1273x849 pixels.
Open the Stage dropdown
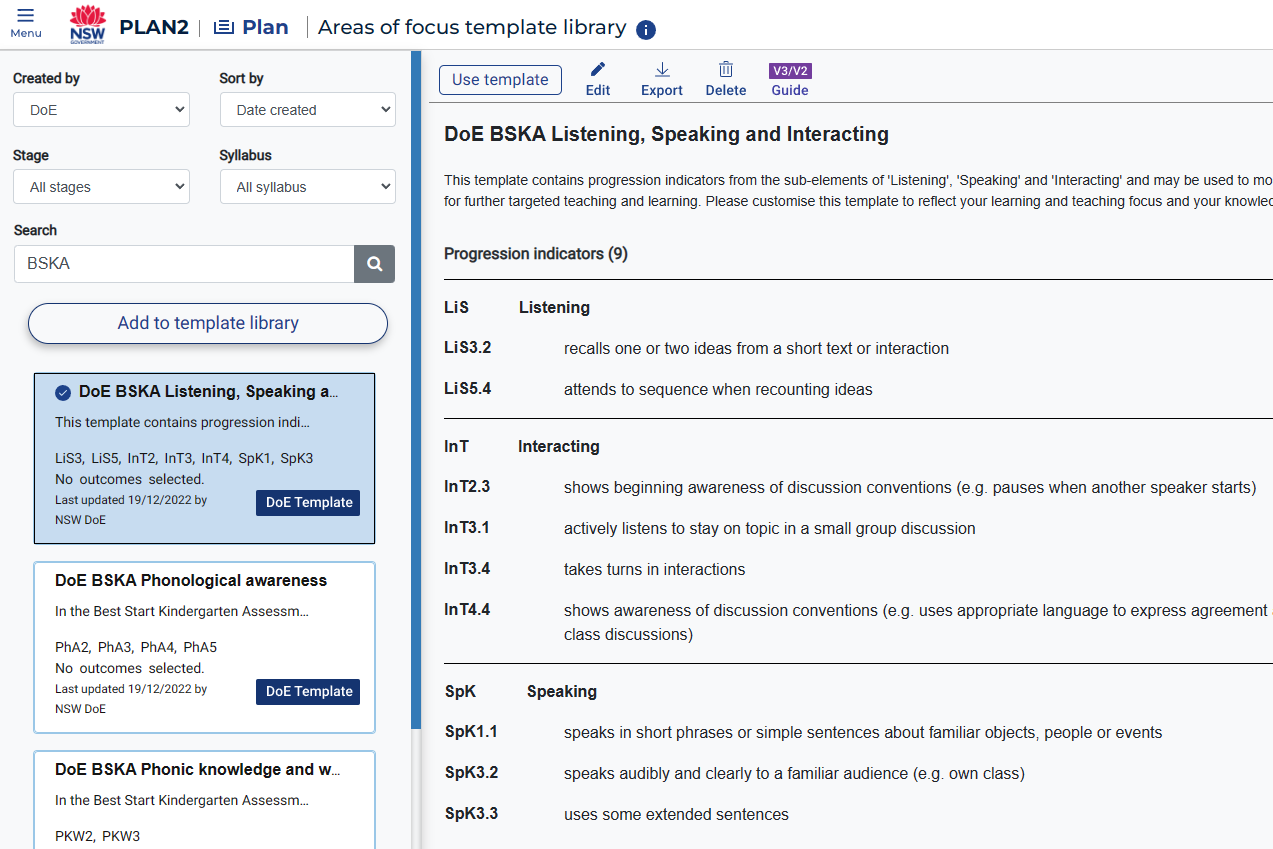(x=101, y=187)
